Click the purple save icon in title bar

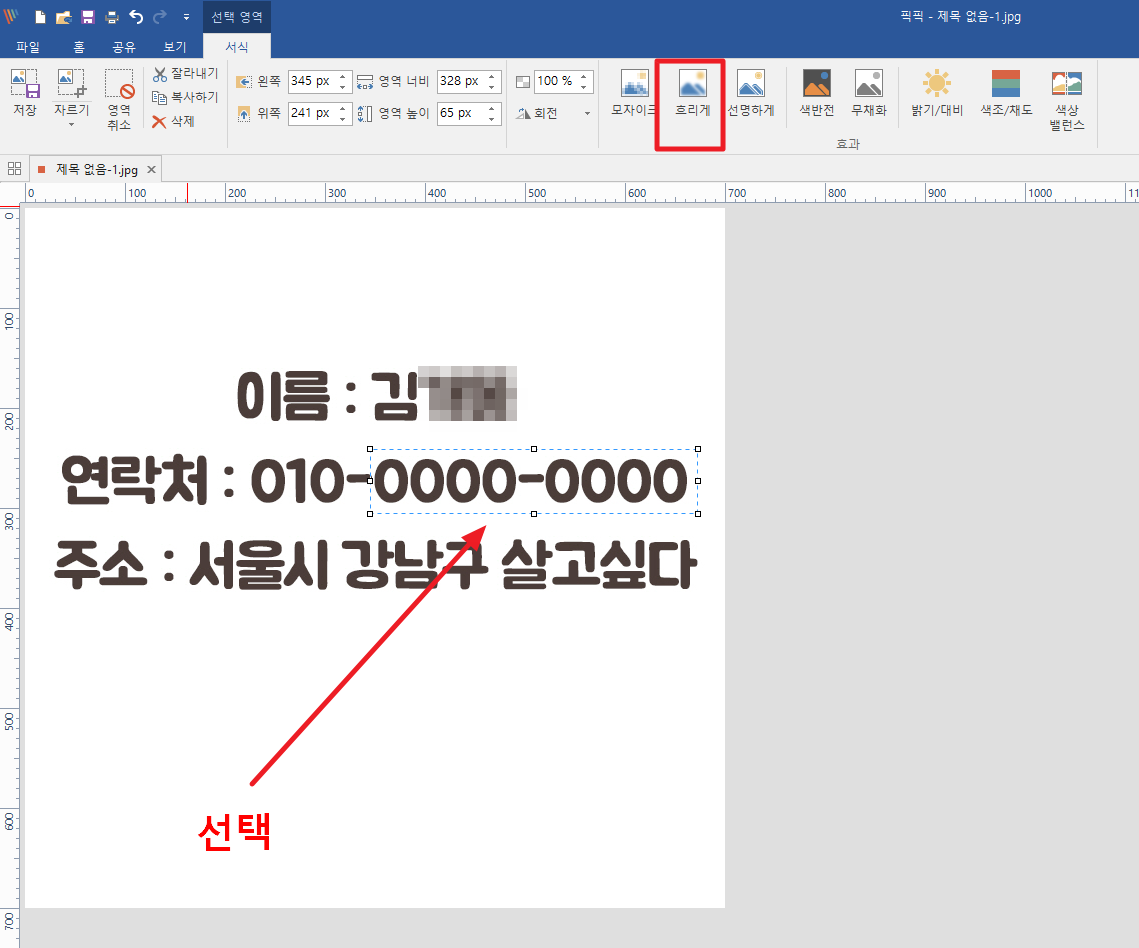tap(88, 17)
